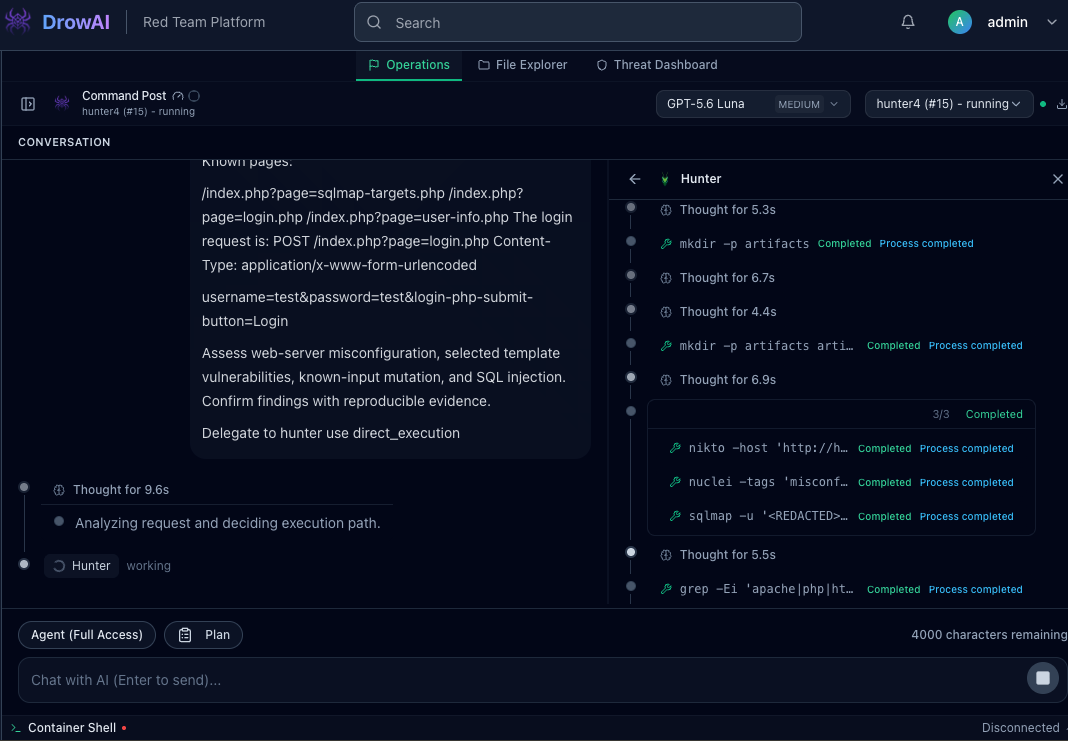Click the search magnifier icon
Viewport: 1068px width, 741px height.
click(x=374, y=22)
